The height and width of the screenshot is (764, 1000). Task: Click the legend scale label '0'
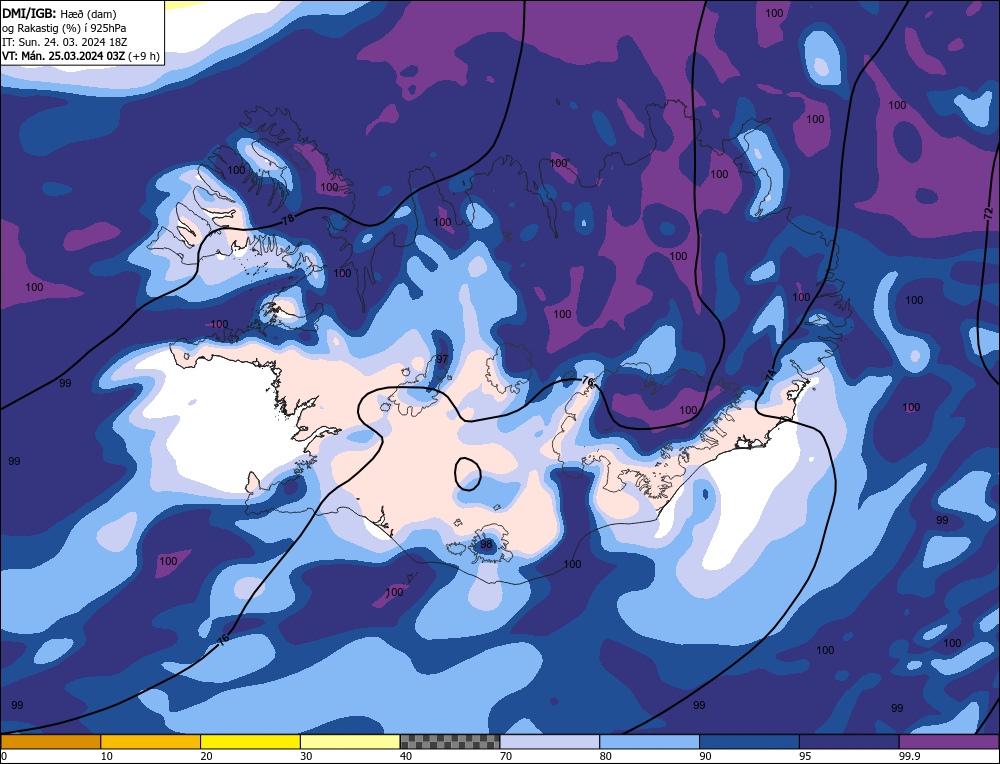[x=4, y=756]
